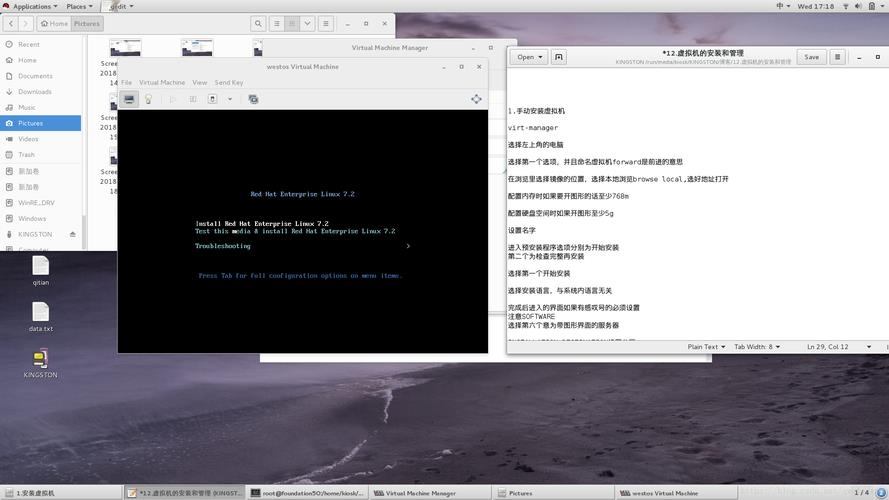Open the Plain Text language dropdown
This screenshot has width=889, height=500.
coord(706,346)
